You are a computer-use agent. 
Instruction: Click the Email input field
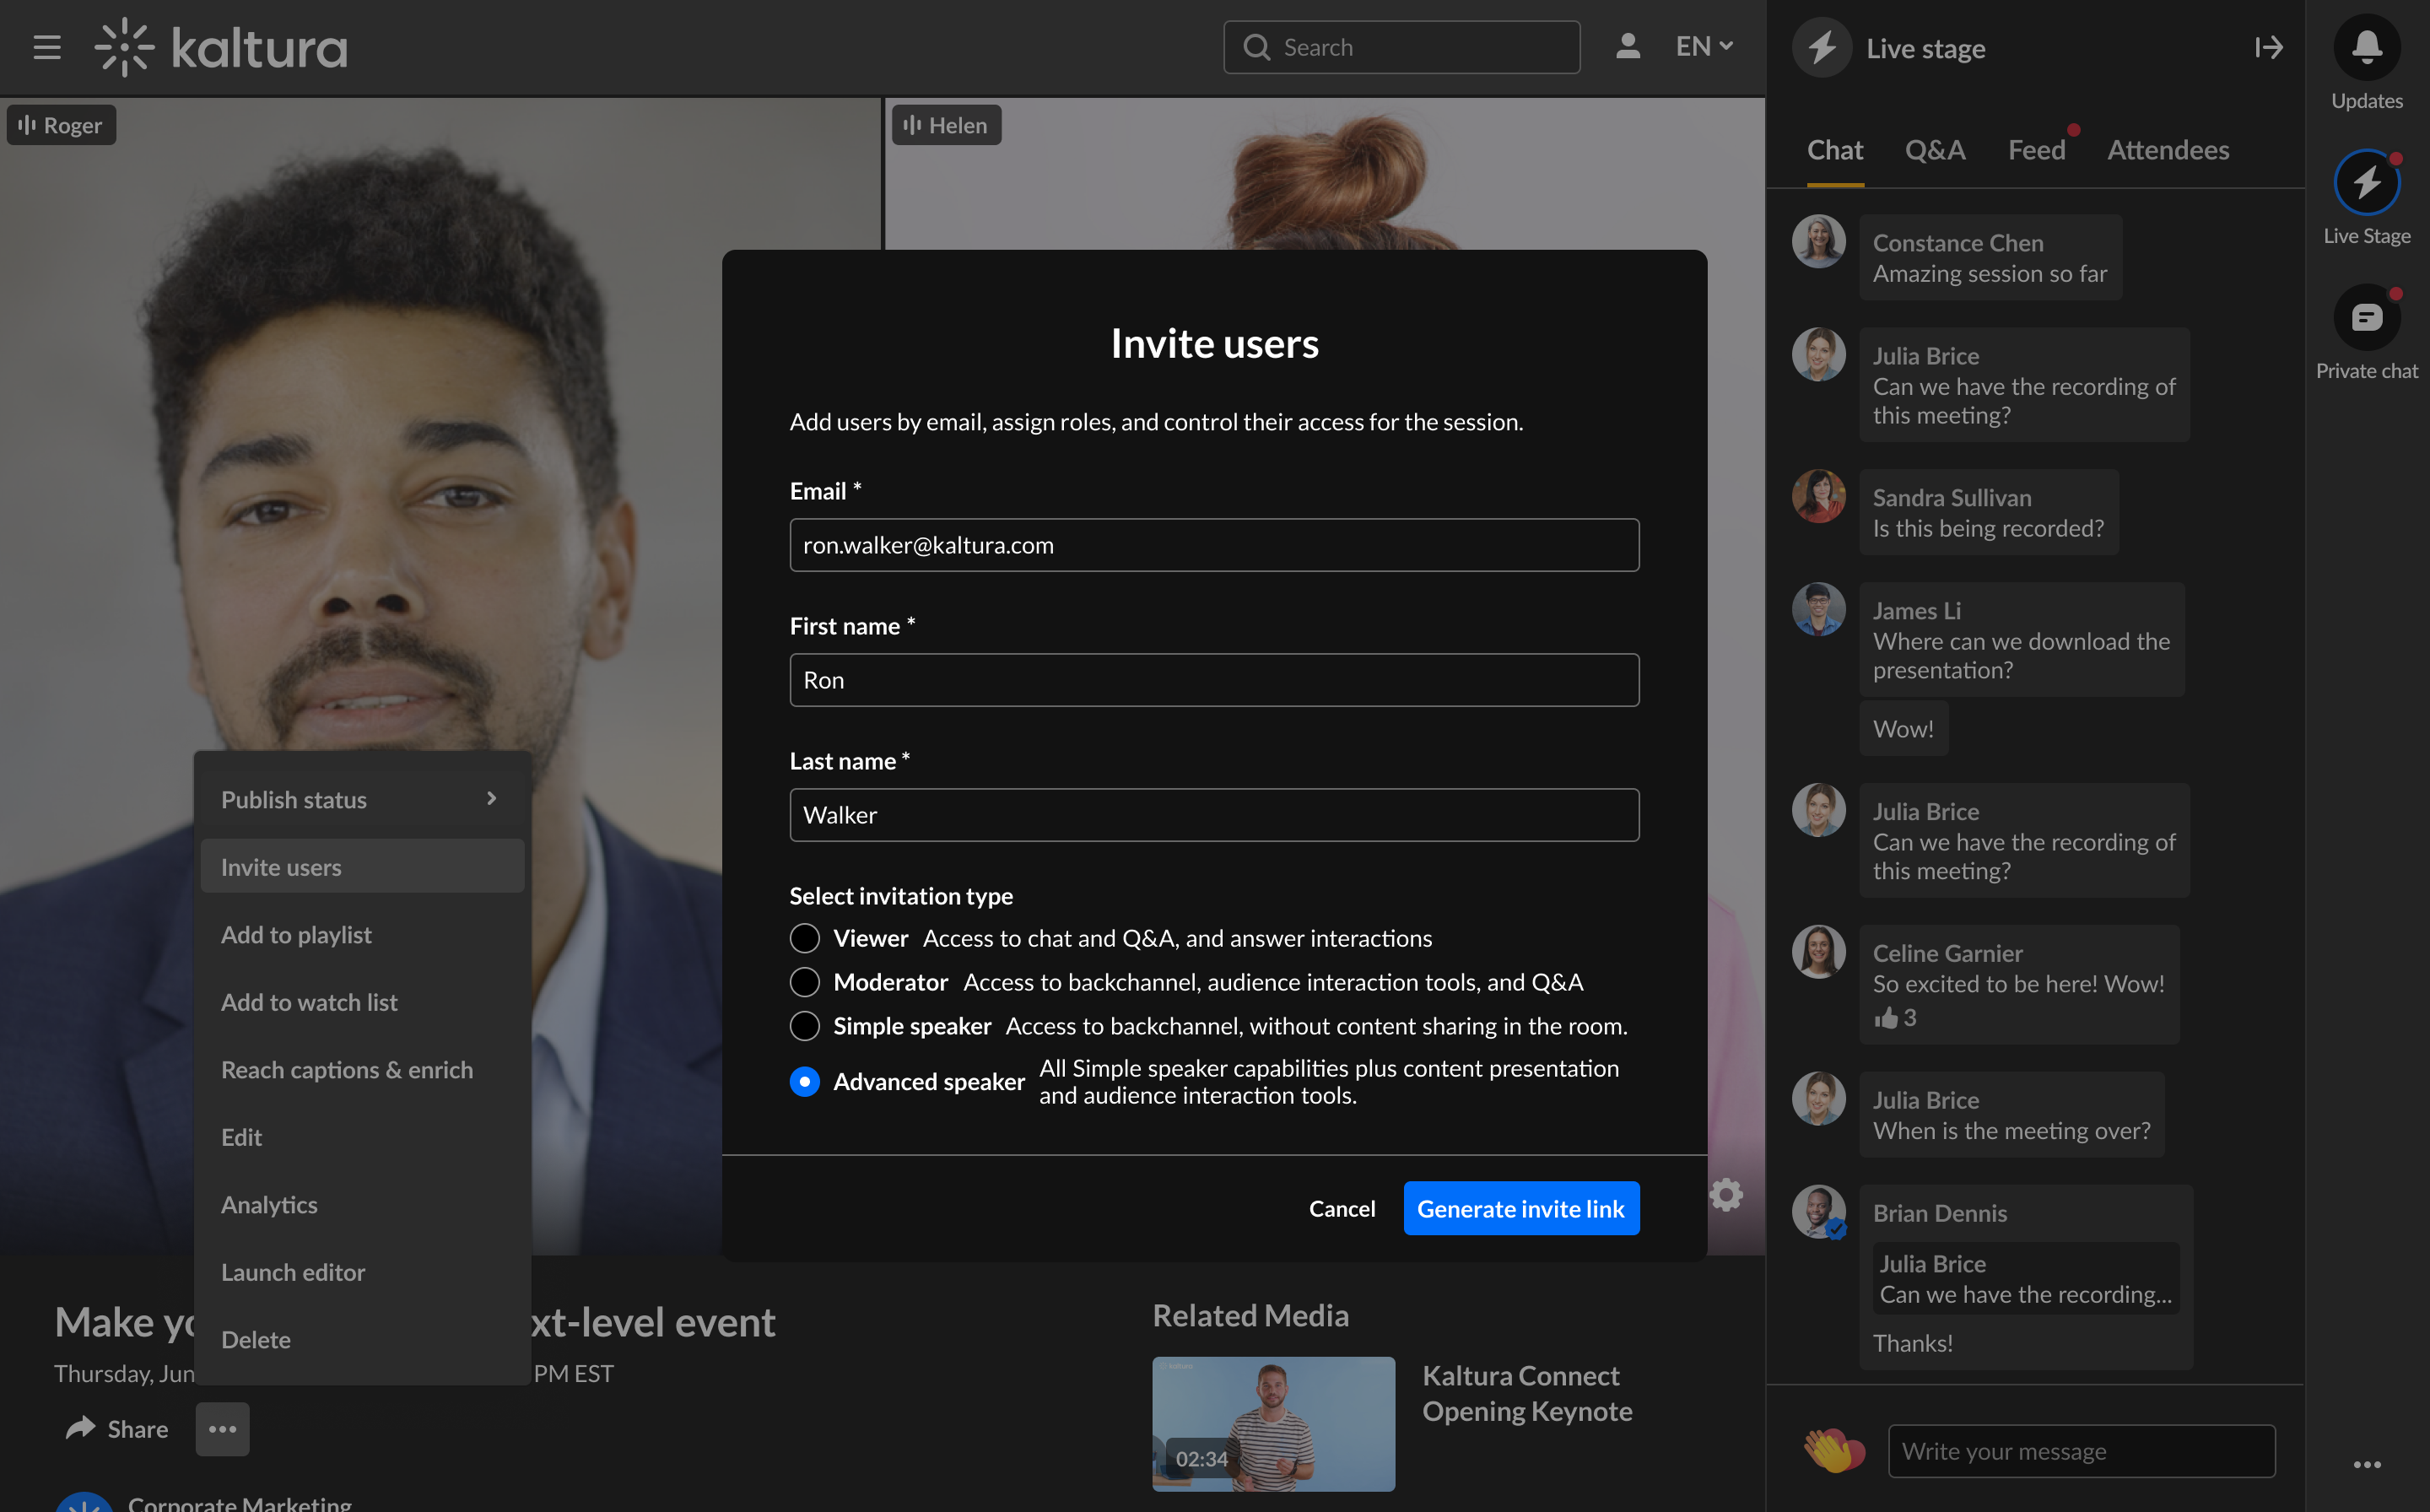(x=1214, y=545)
